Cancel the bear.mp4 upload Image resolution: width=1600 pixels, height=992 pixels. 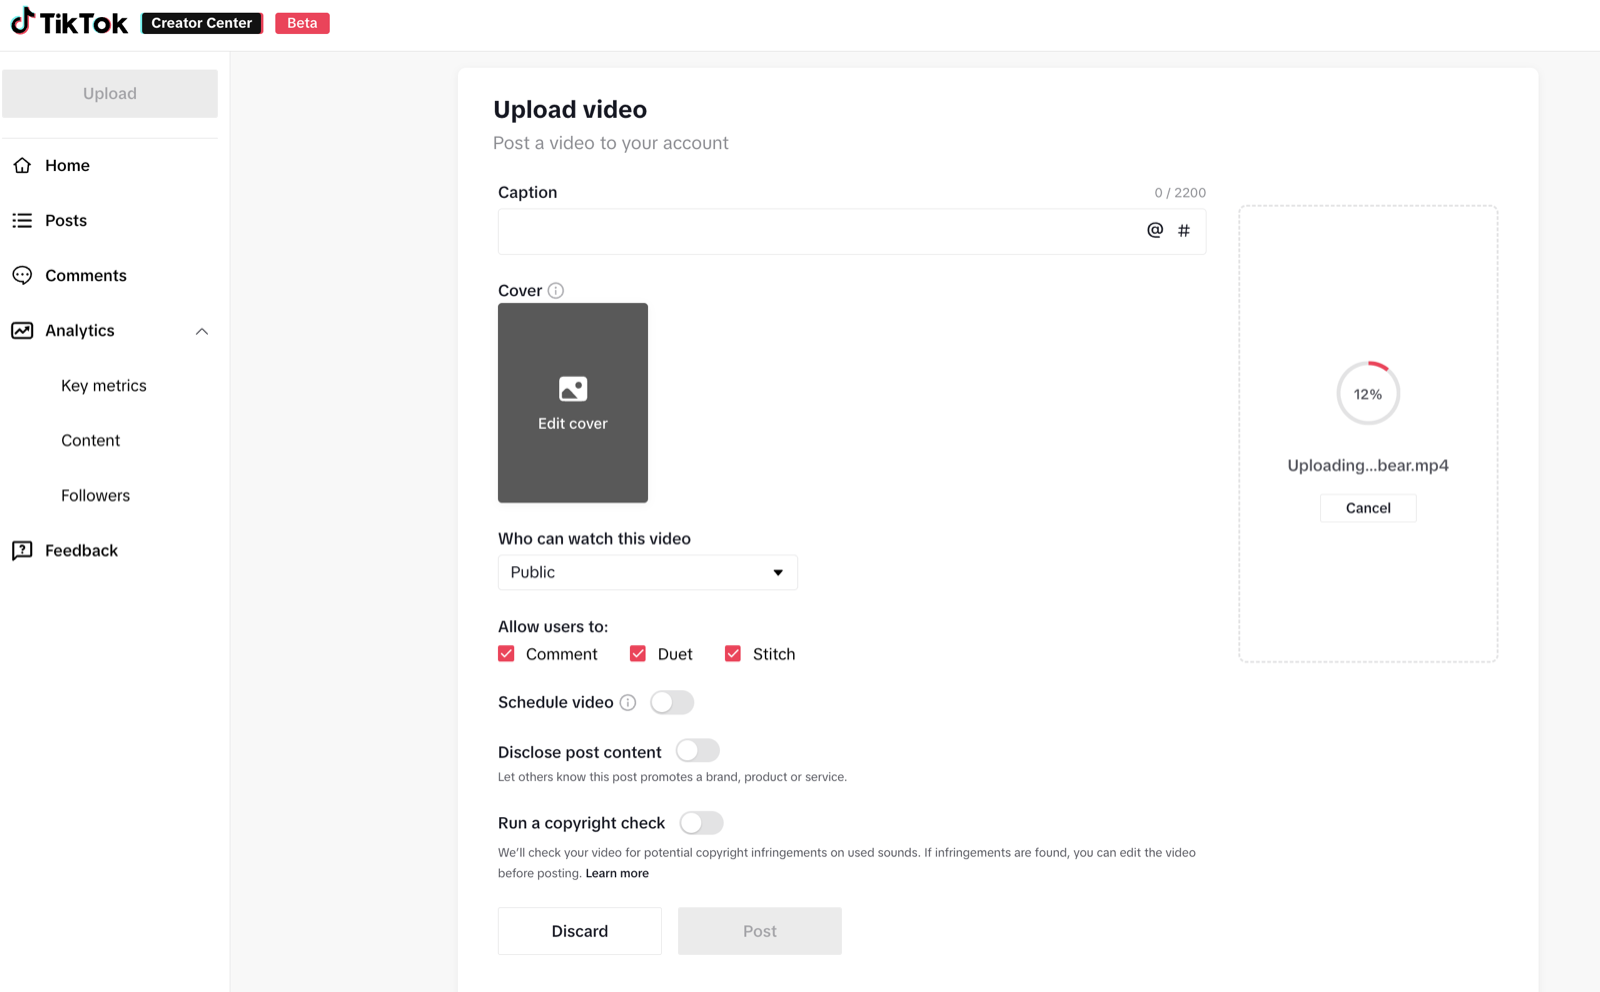click(x=1368, y=508)
